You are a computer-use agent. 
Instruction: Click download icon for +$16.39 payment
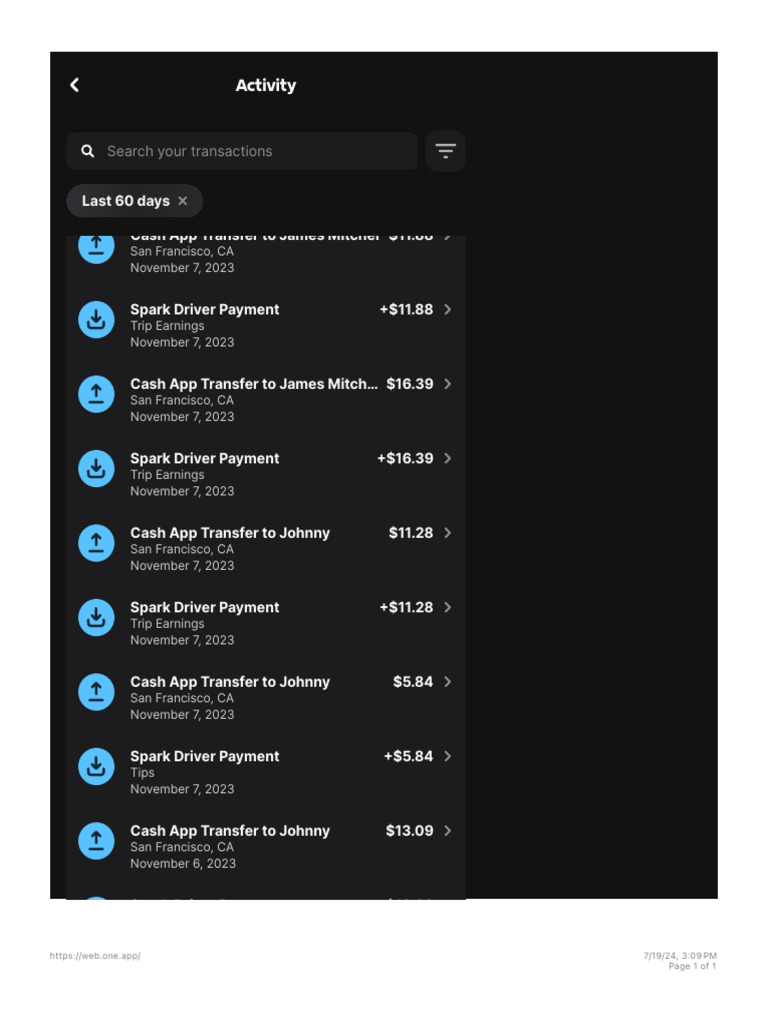(97, 468)
